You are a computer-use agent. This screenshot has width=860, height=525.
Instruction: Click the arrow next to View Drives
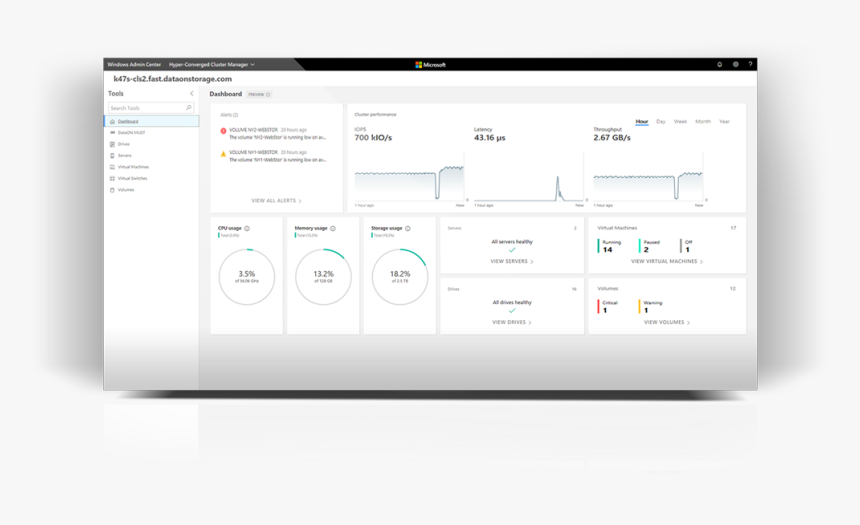click(530, 323)
